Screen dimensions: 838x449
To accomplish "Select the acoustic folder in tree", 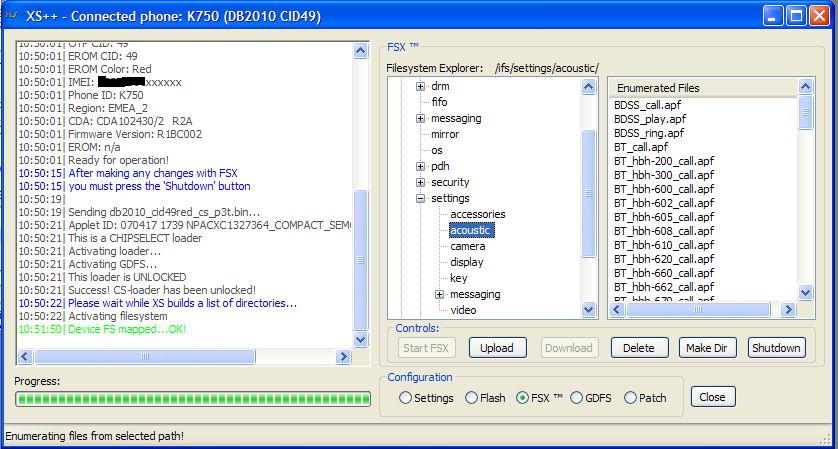I will tap(471, 230).
